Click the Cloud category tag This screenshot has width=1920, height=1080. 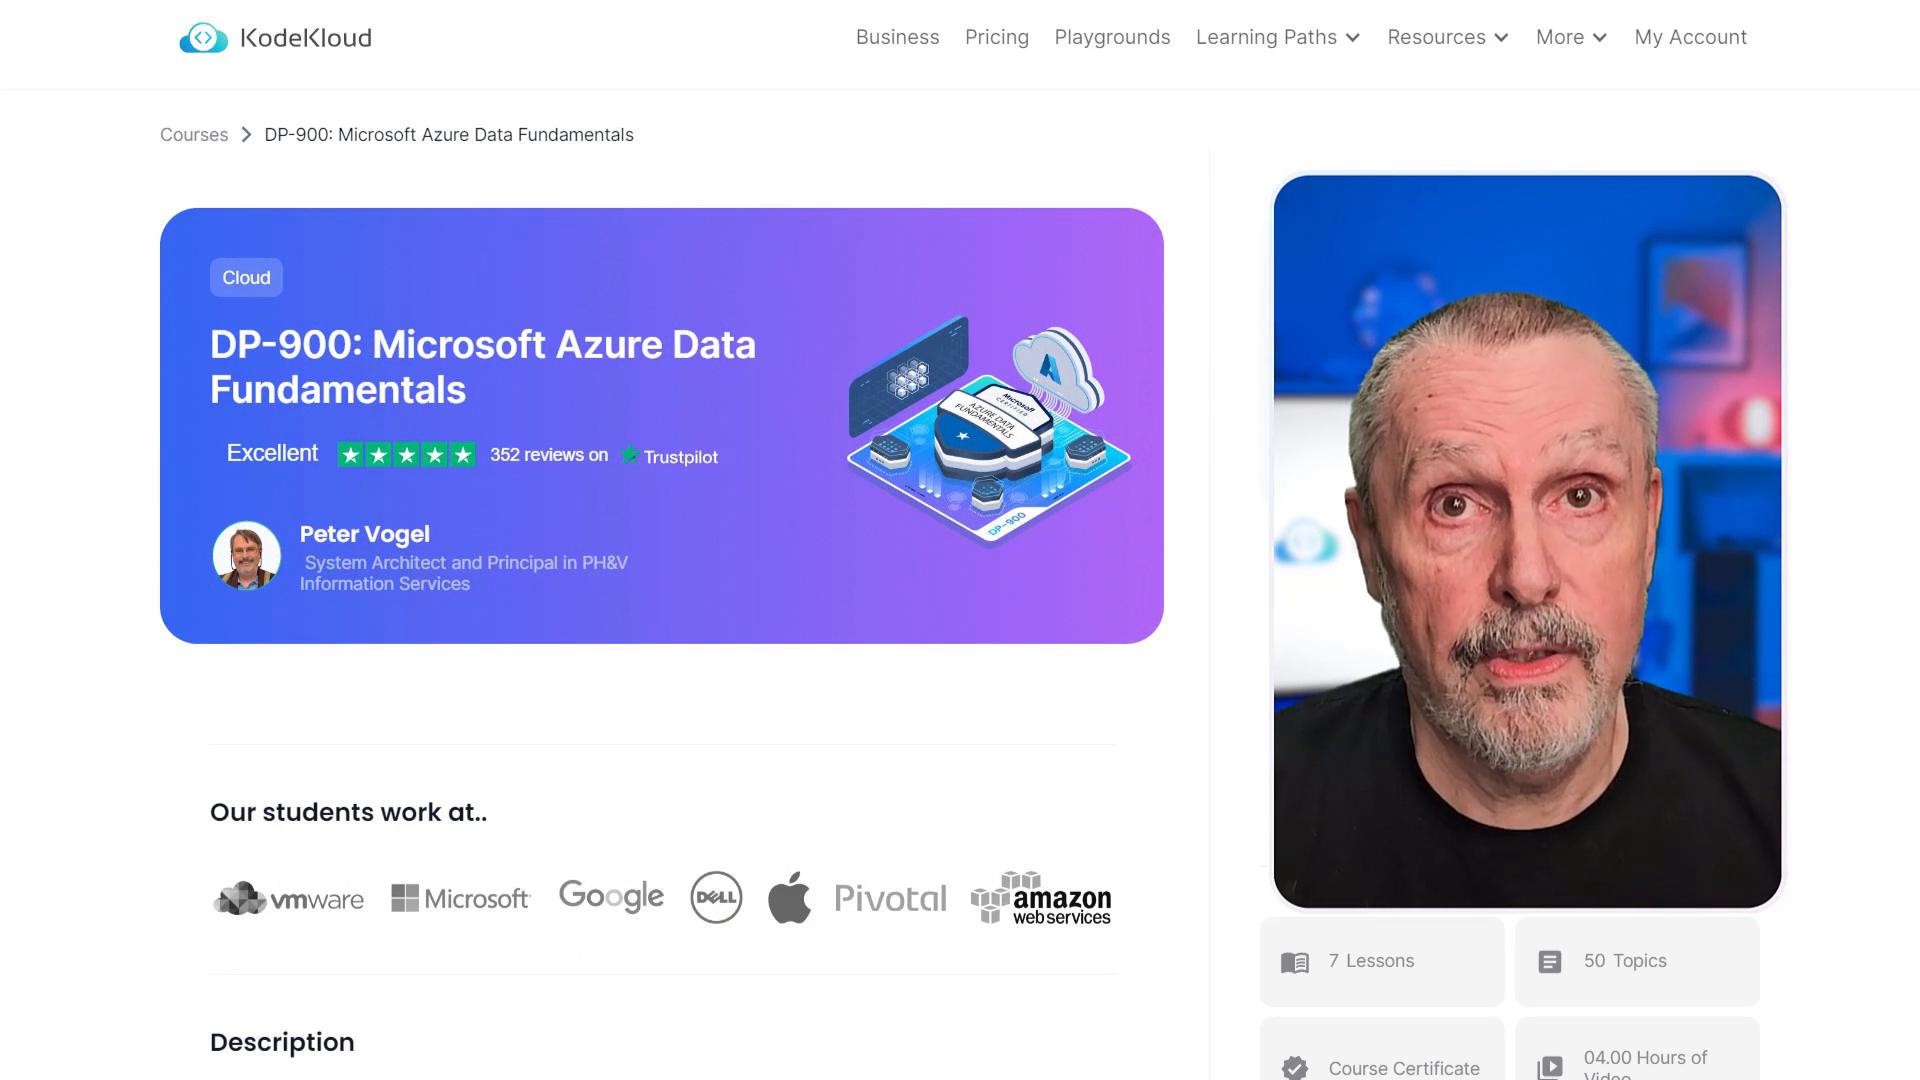pyautogui.click(x=246, y=278)
